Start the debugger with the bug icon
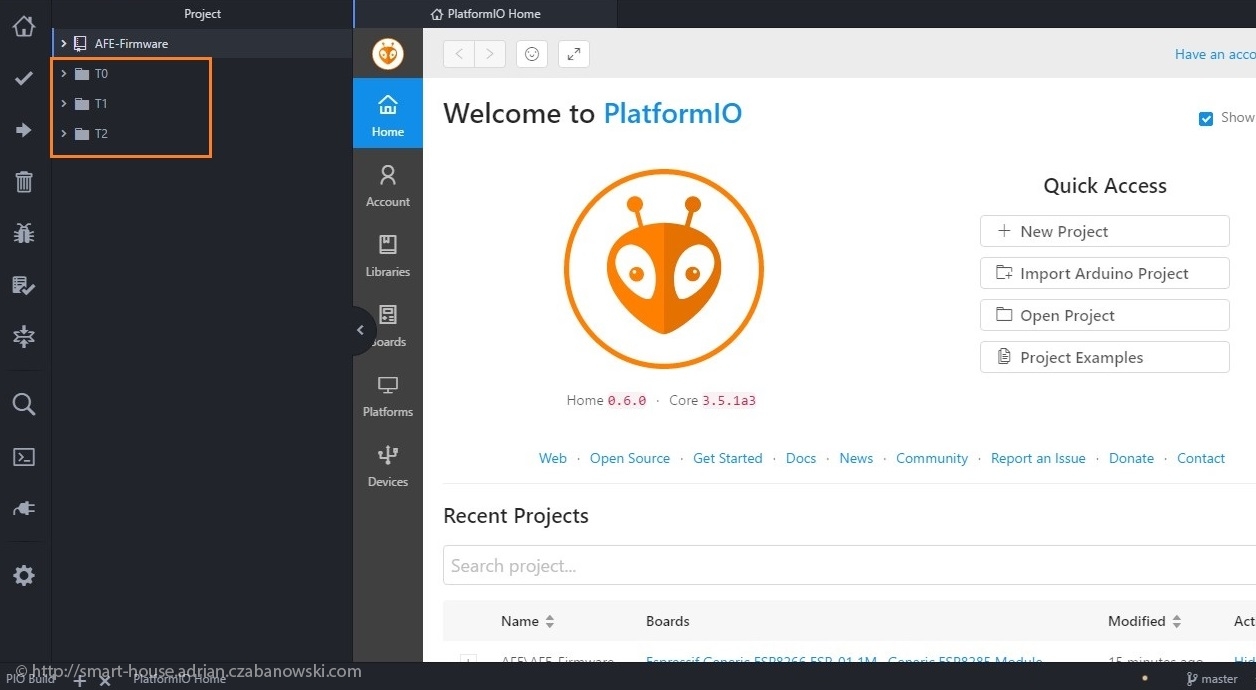The width and height of the screenshot is (1256, 690). point(24,233)
